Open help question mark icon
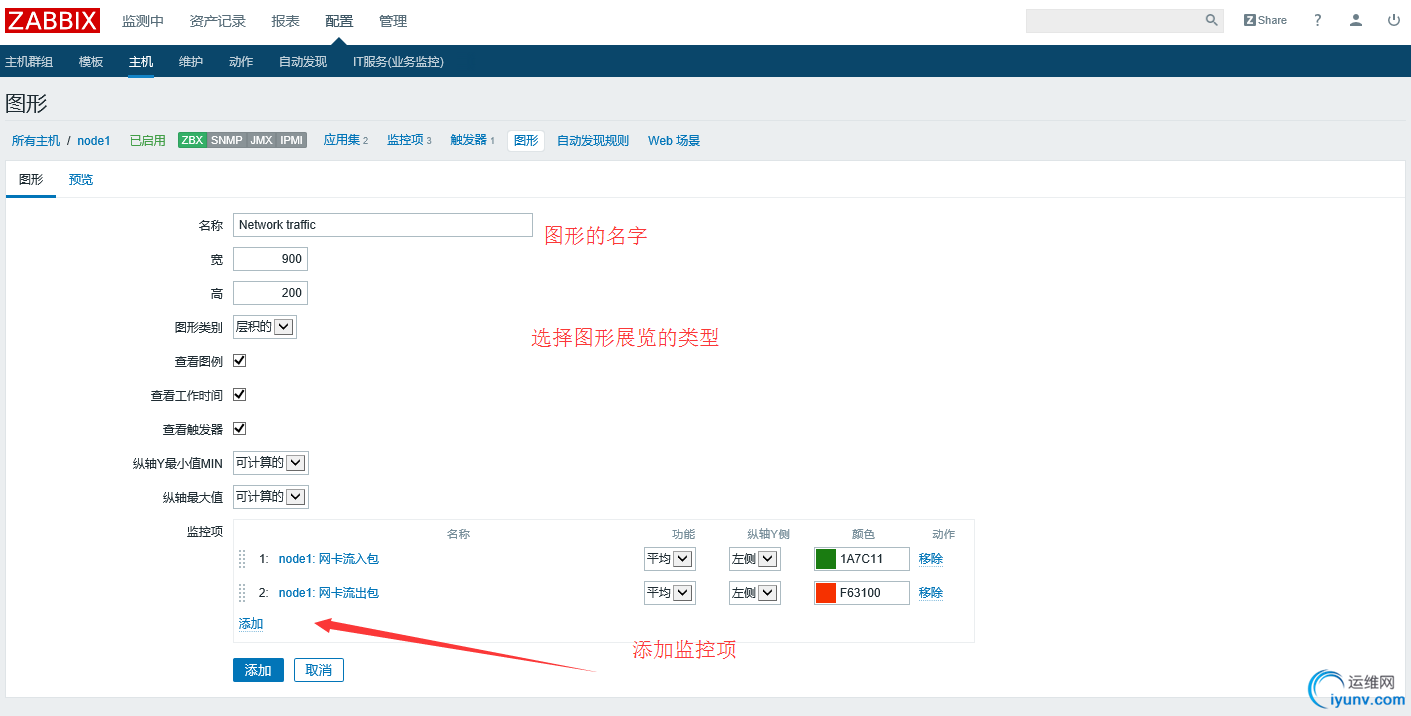Viewport: 1411px width, 716px height. click(1318, 20)
